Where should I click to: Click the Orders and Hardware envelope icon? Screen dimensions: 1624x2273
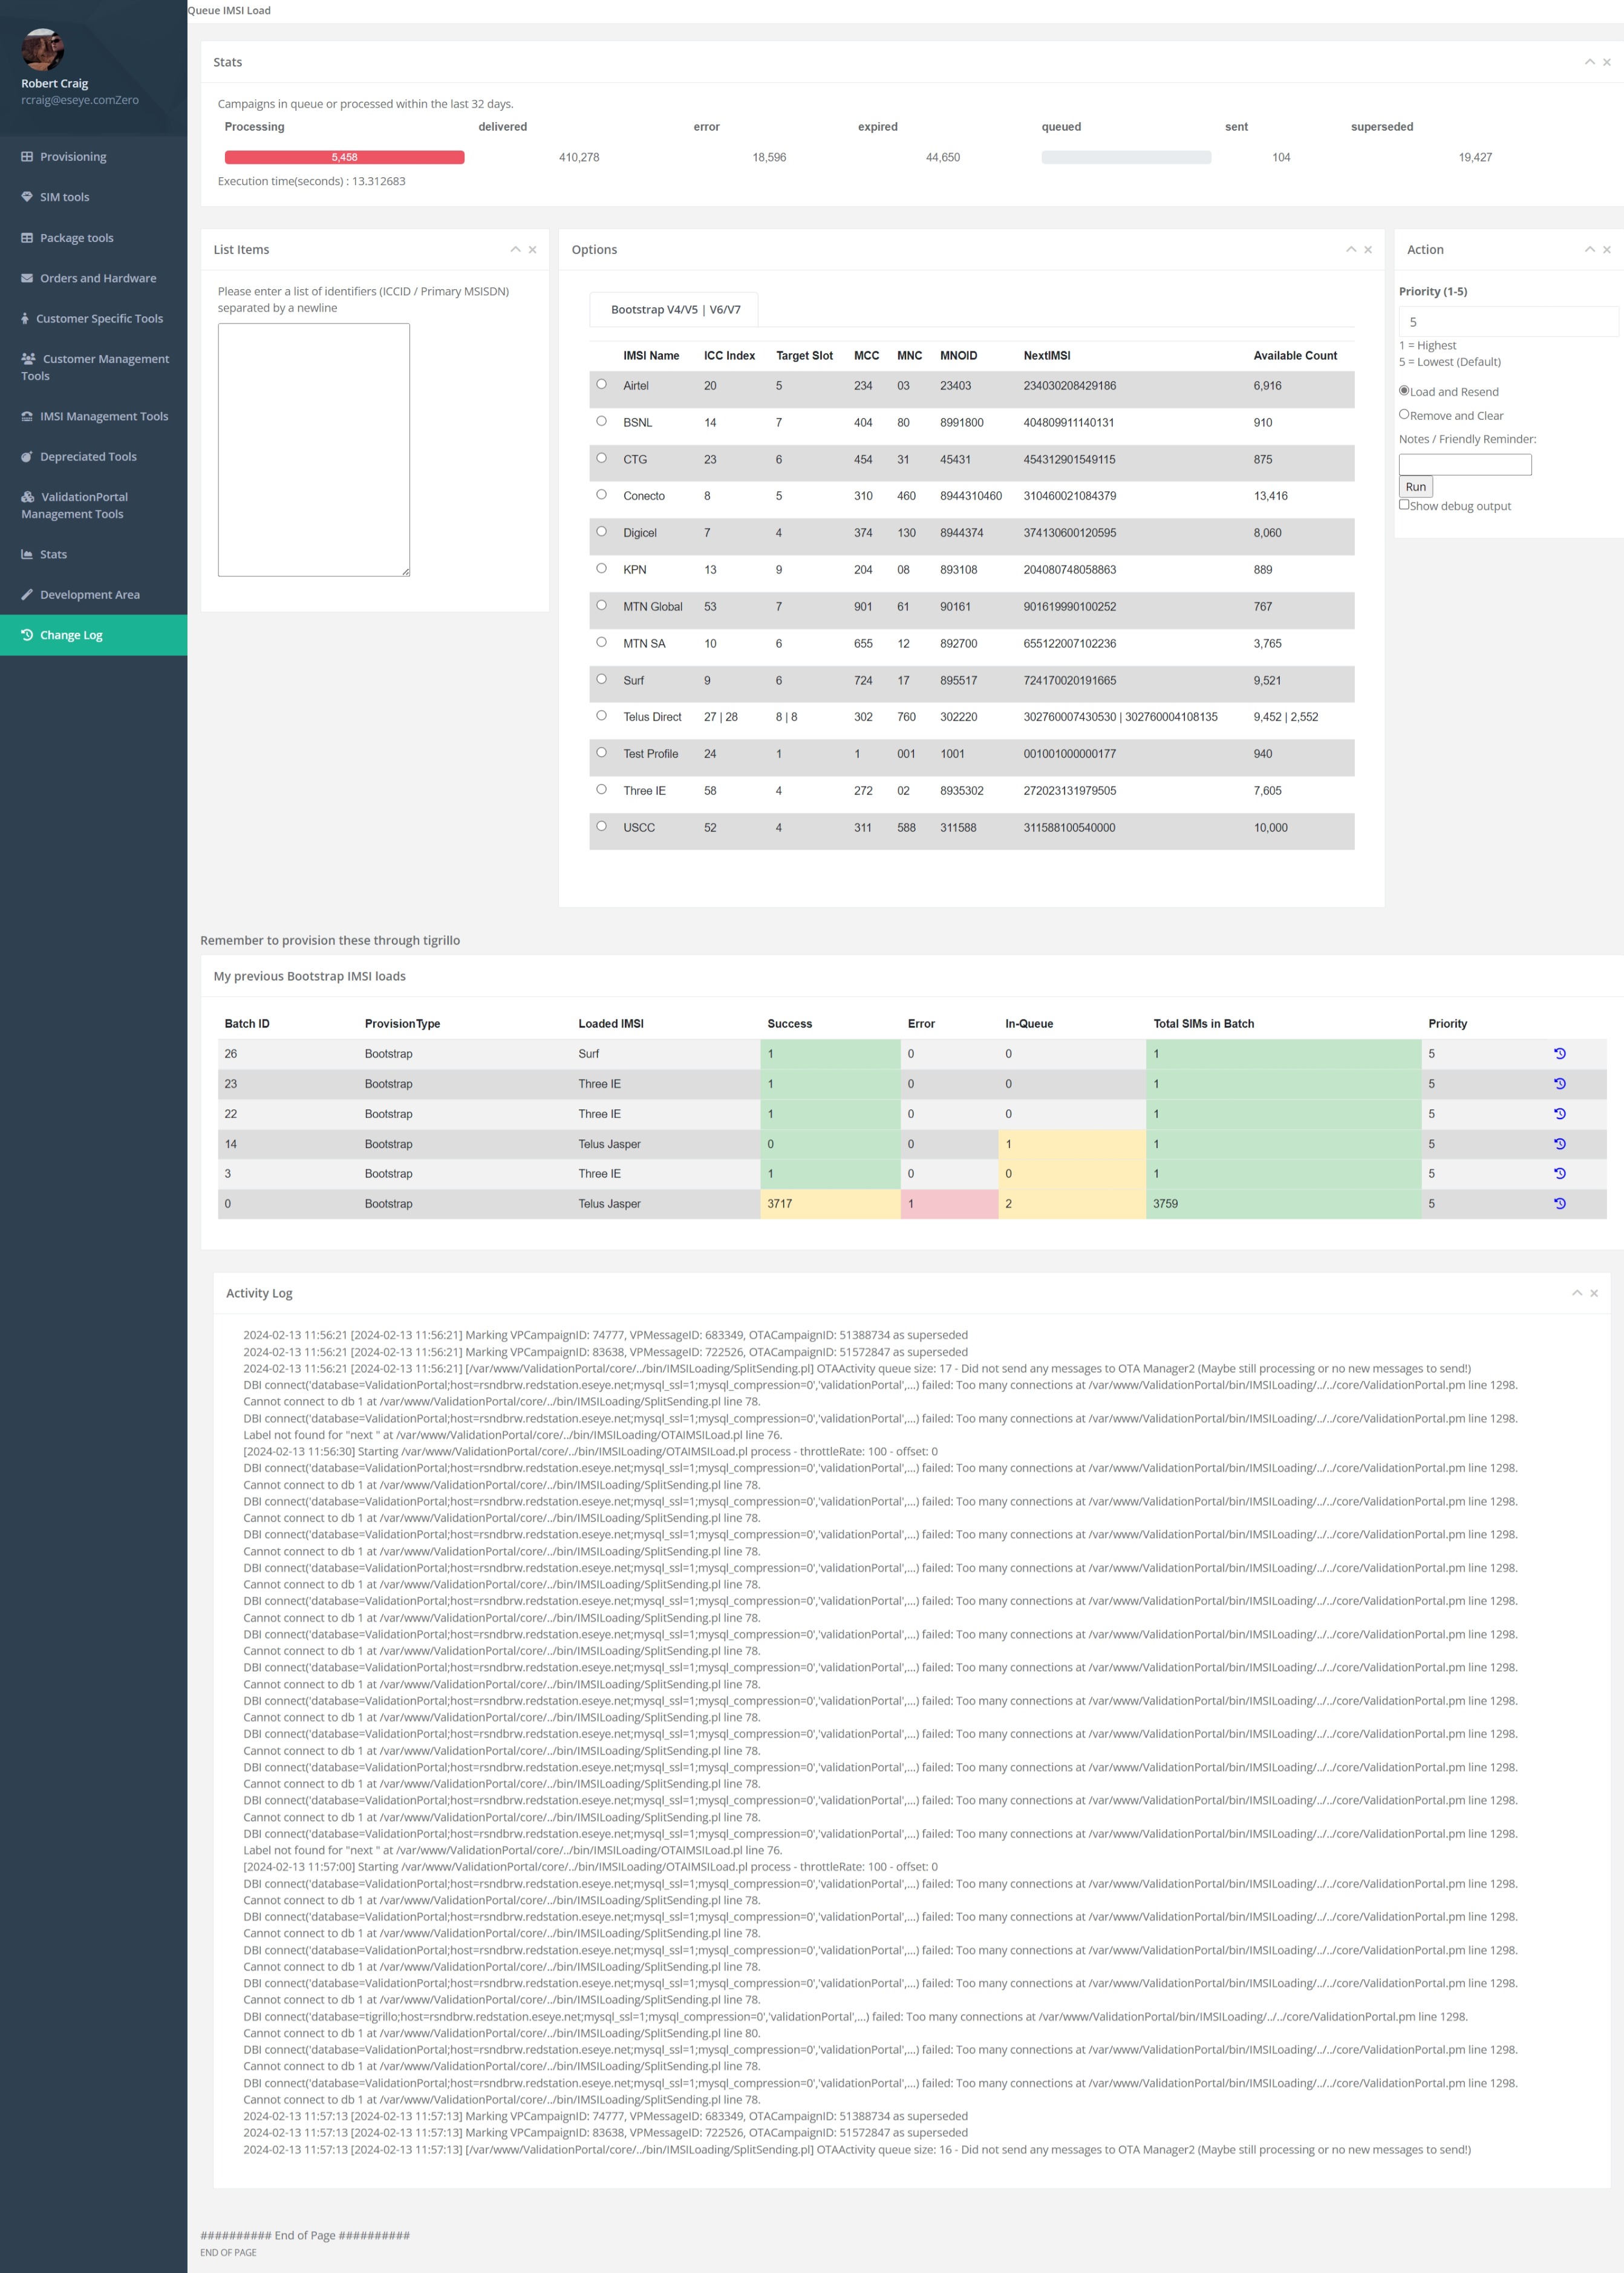coord(27,278)
